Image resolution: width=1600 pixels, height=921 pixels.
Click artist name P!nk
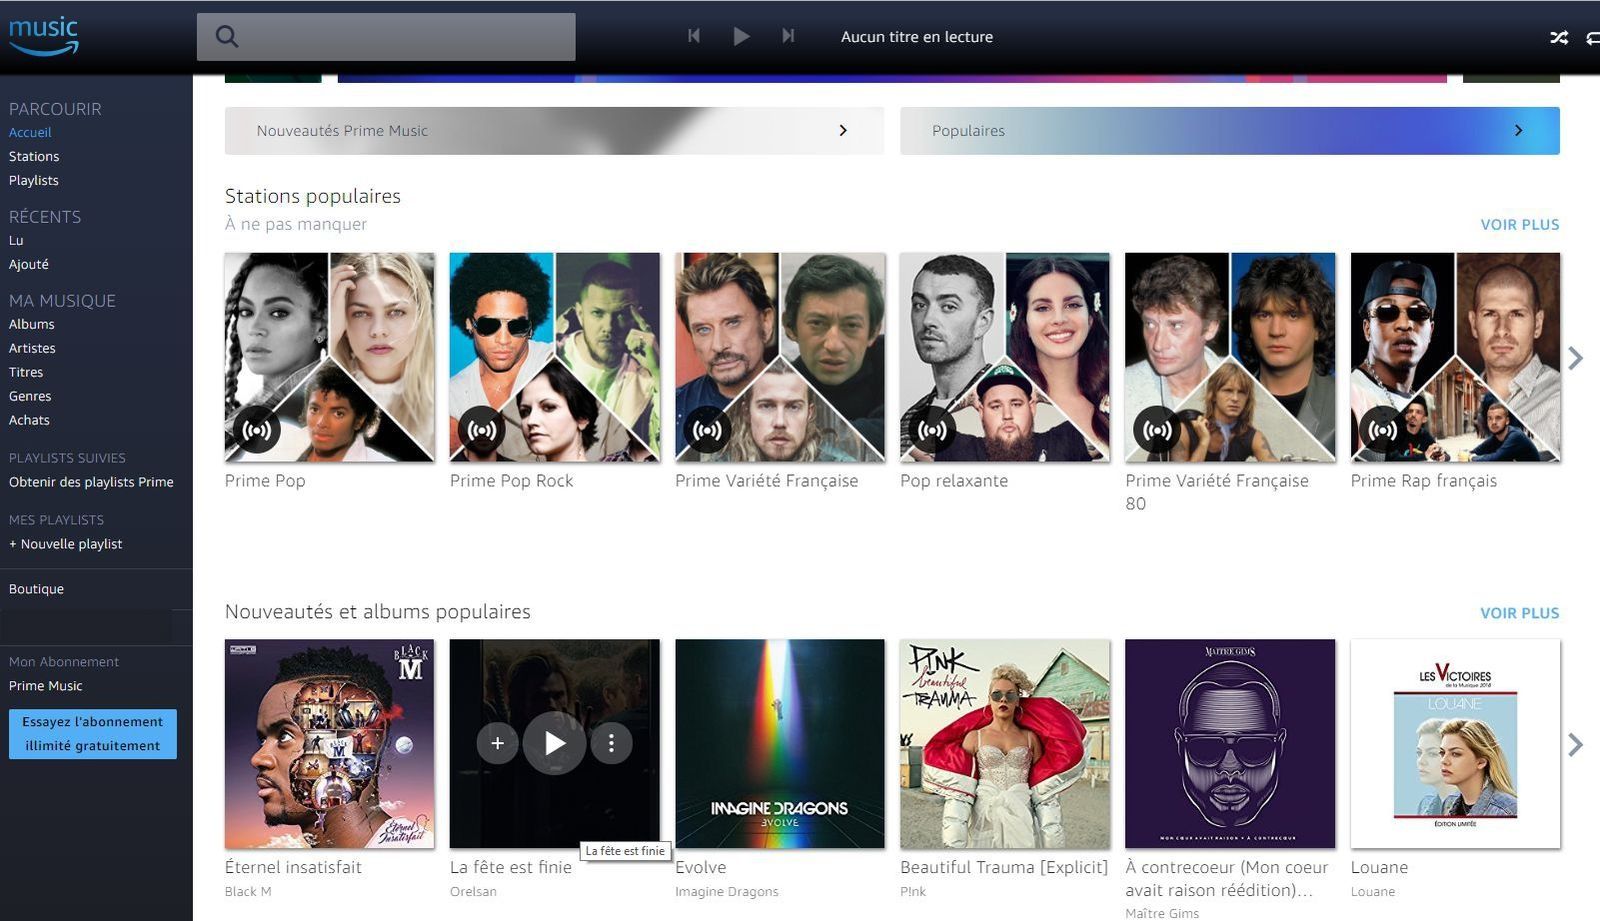pyautogui.click(x=913, y=892)
